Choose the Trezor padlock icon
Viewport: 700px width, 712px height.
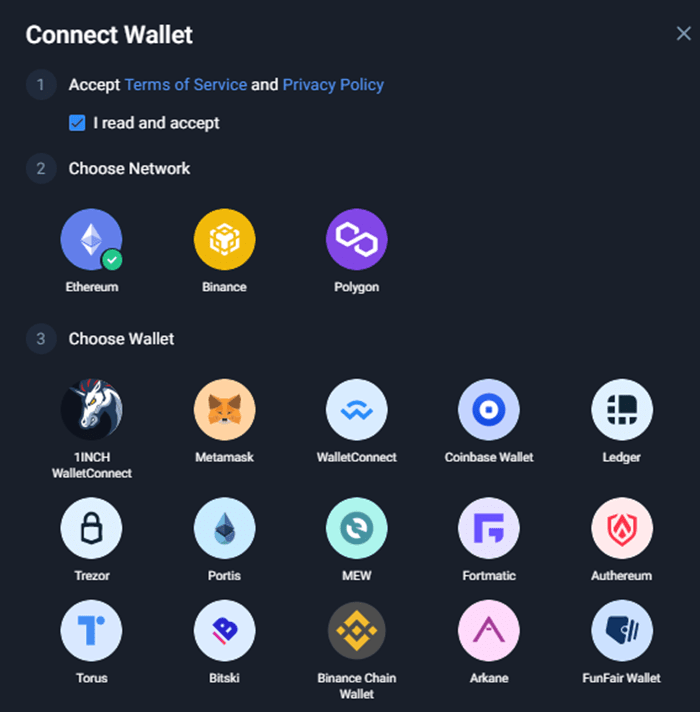[91, 528]
